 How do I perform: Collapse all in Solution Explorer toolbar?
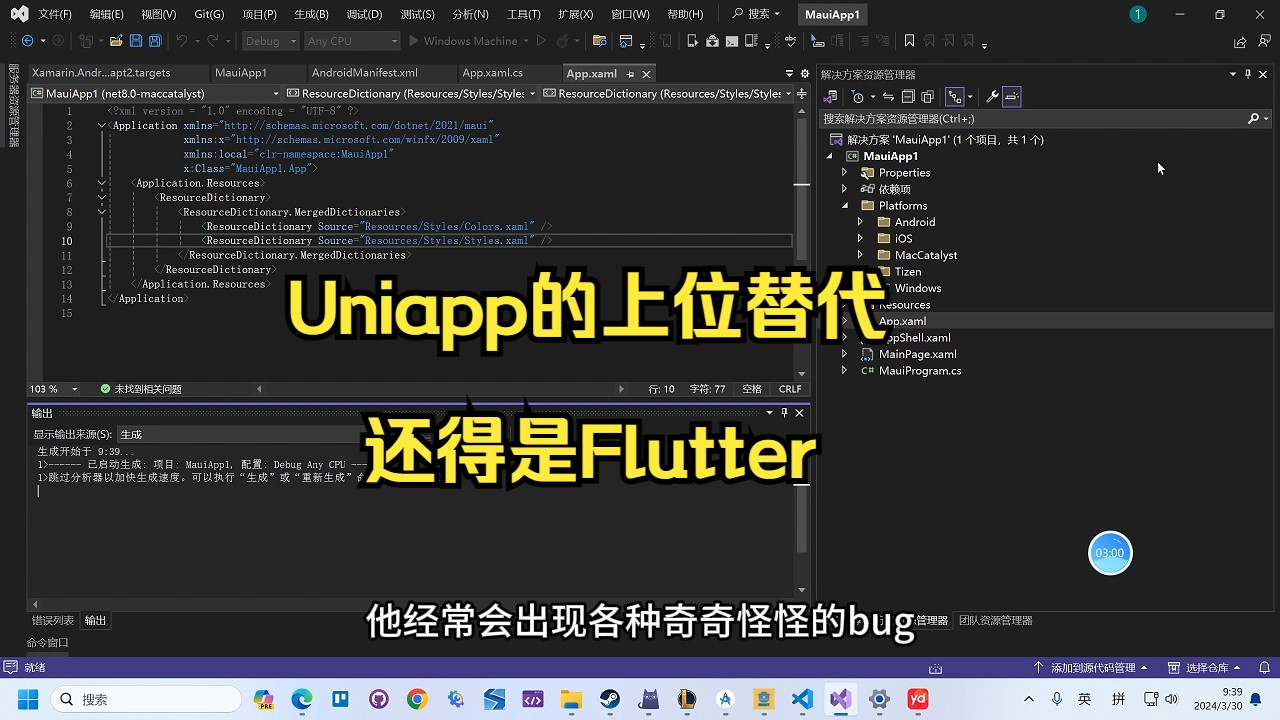(908, 97)
